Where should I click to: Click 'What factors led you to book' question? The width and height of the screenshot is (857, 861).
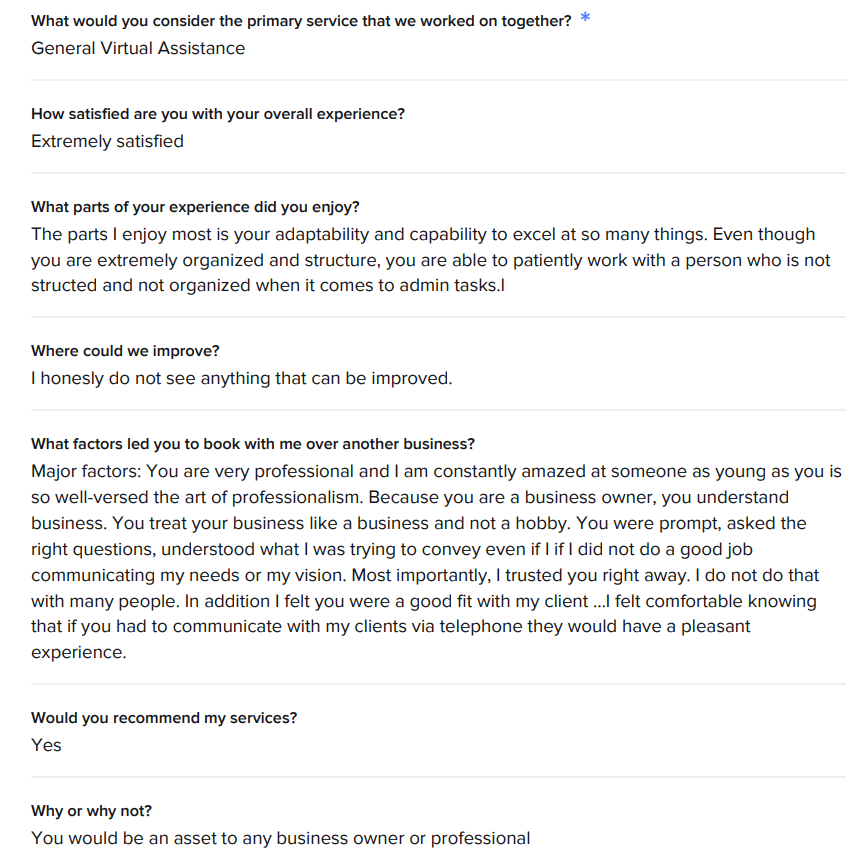click(x=253, y=444)
